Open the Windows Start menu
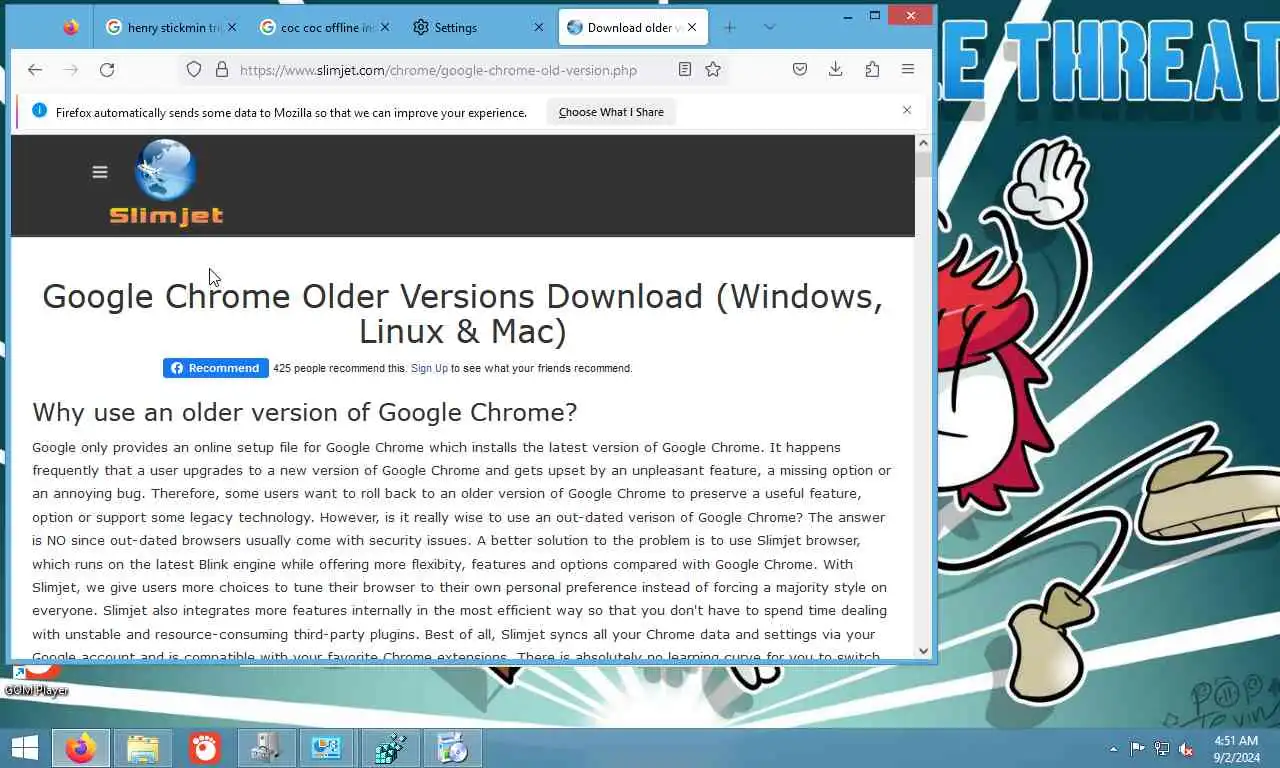1280x768 pixels. point(24,748)
